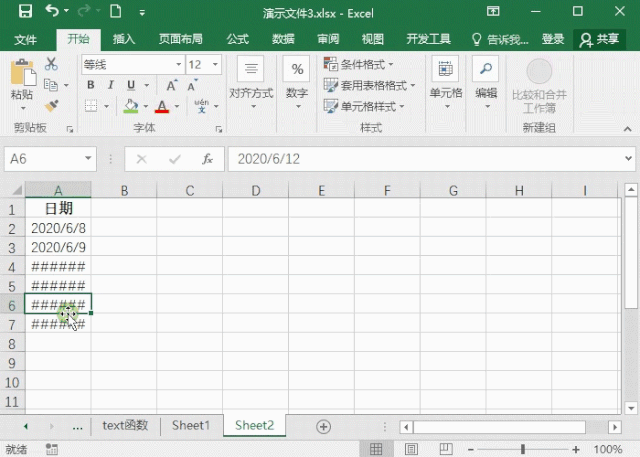Open the ribbon display options
Viewport: 640px width, 457px height.
click(493, 11)
